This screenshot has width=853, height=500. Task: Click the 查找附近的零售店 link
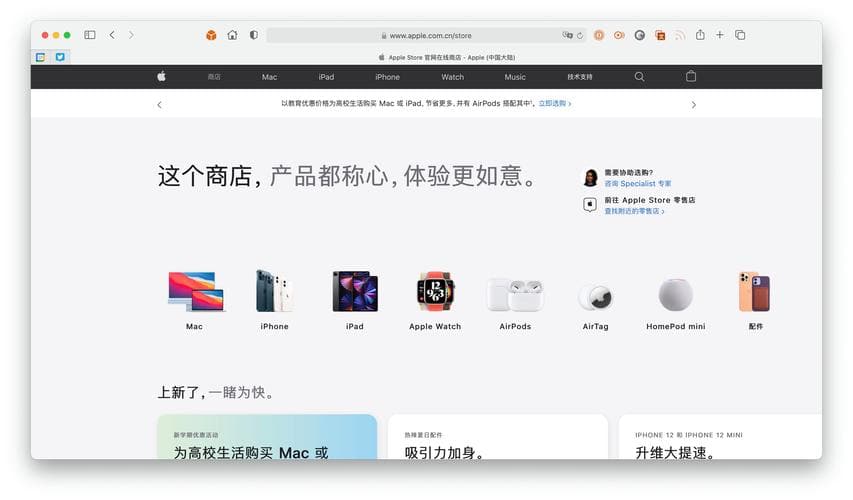tap(634, 212)
